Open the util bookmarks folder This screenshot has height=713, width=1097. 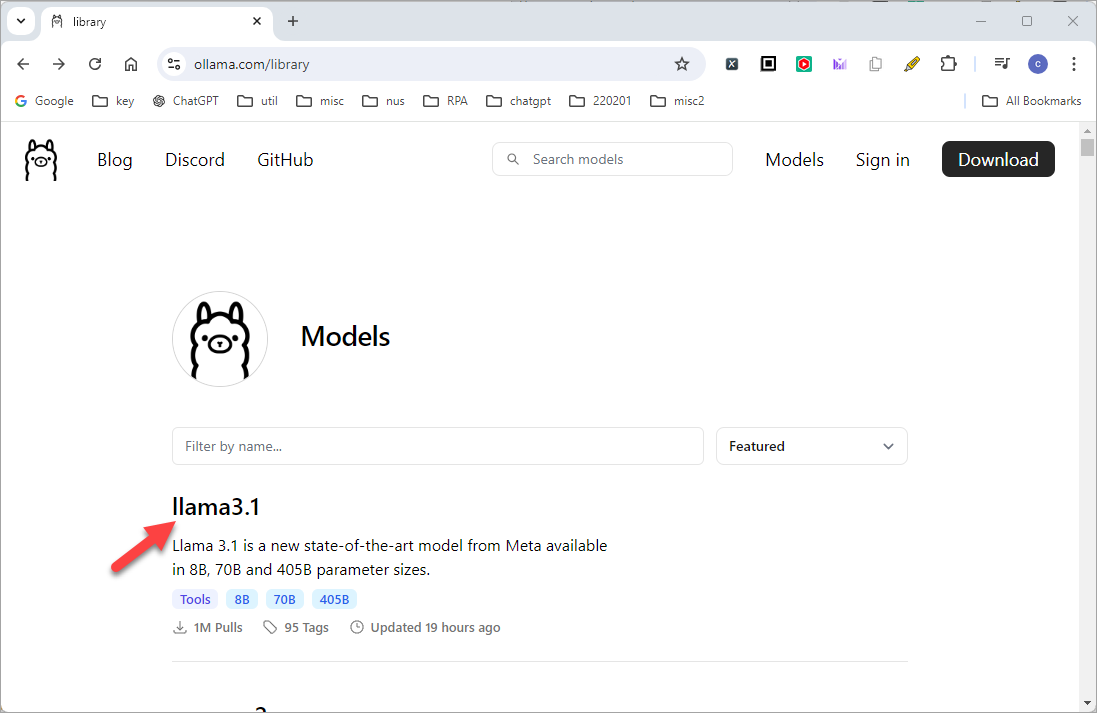click(257, 101)
